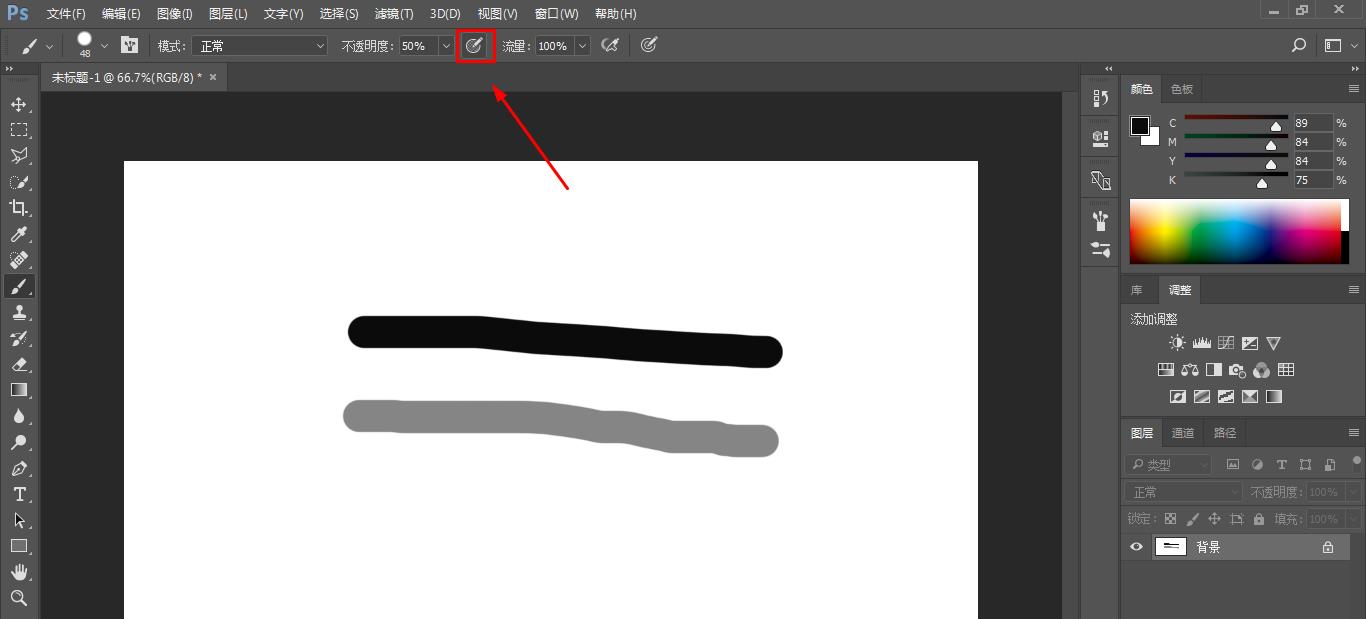Select the Path Selection tool
1366x619 pixels.
pyautogui.click(x=19, y=520)
